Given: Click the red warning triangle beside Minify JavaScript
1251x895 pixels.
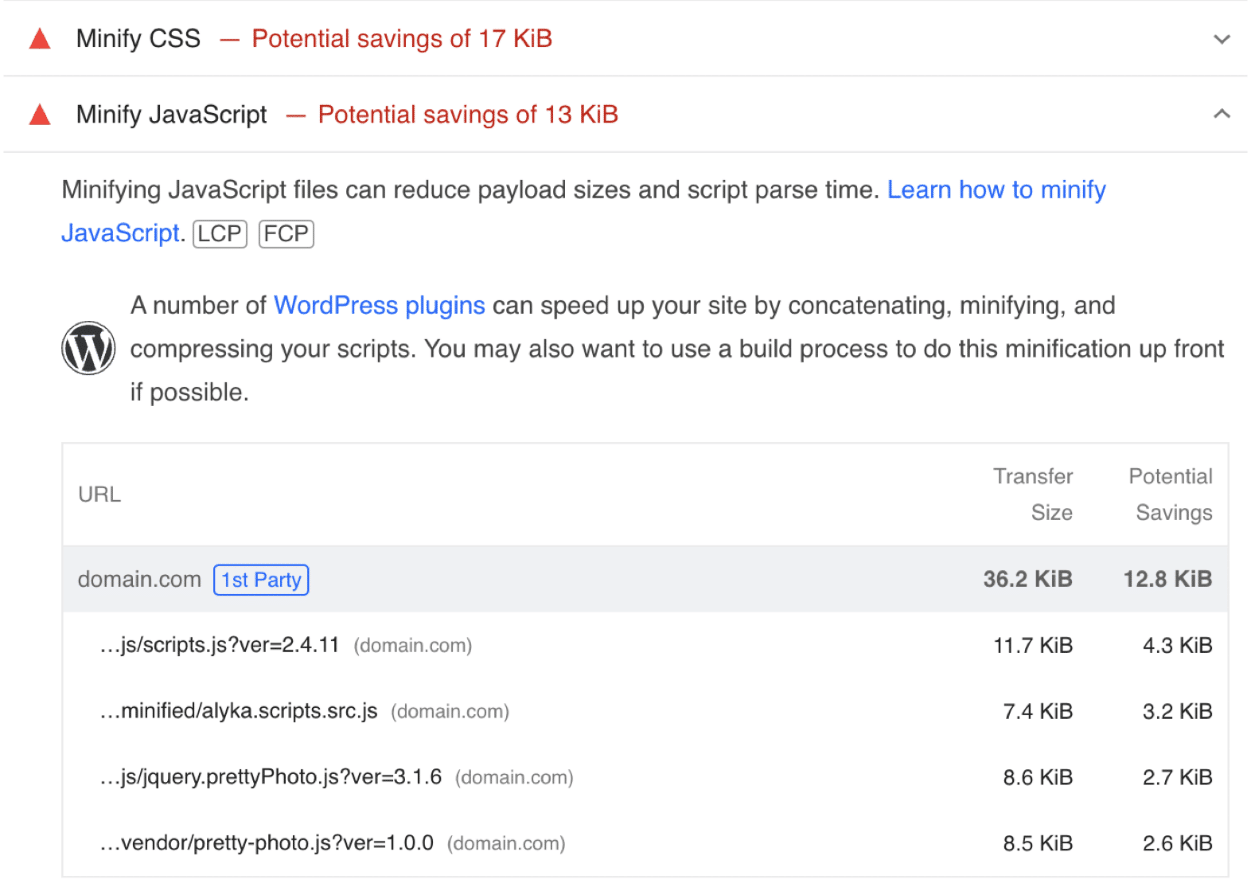Looking at the screenshot, I should 39,114.
